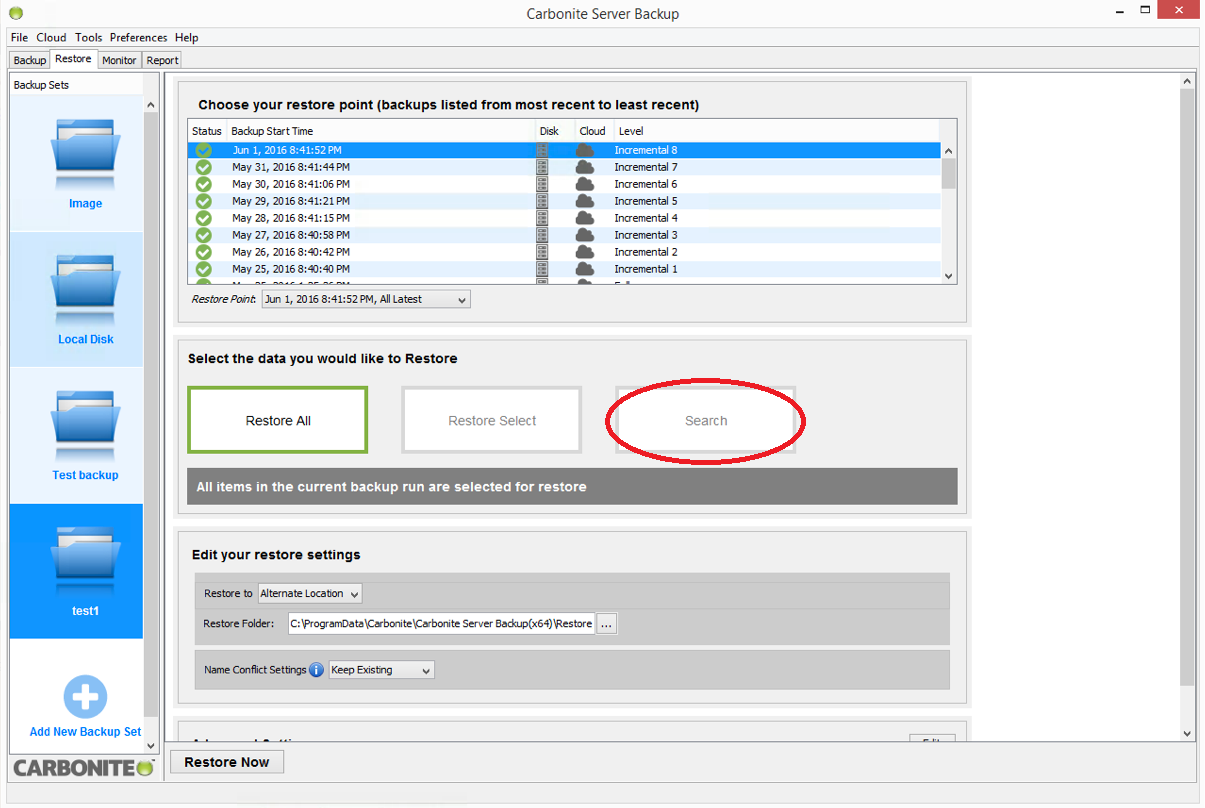
Task: Click the cloud icon in the Incremental 7 row
Action: [x=585, y=167]
